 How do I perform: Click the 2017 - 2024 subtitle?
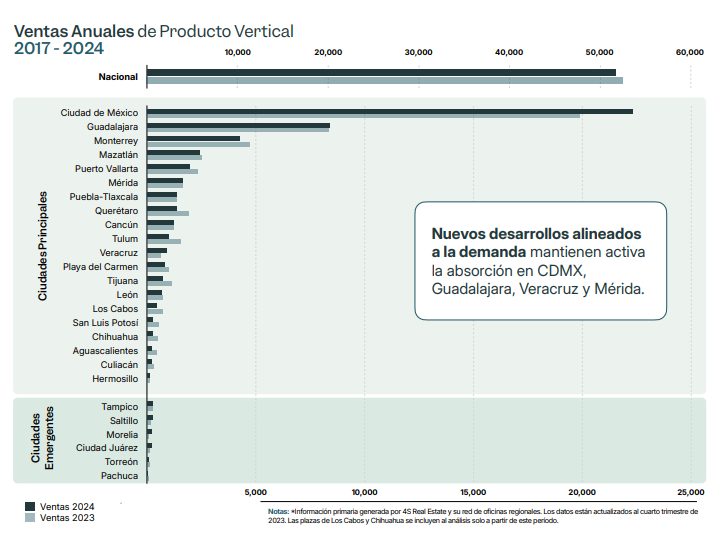coord(58,49)
